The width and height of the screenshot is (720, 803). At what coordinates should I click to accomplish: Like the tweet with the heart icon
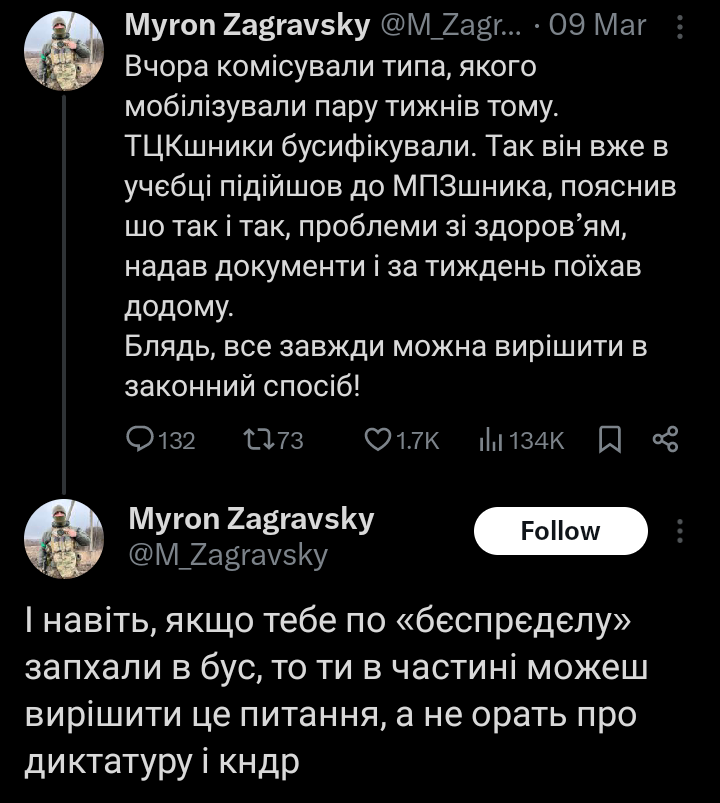pos(377,440)
